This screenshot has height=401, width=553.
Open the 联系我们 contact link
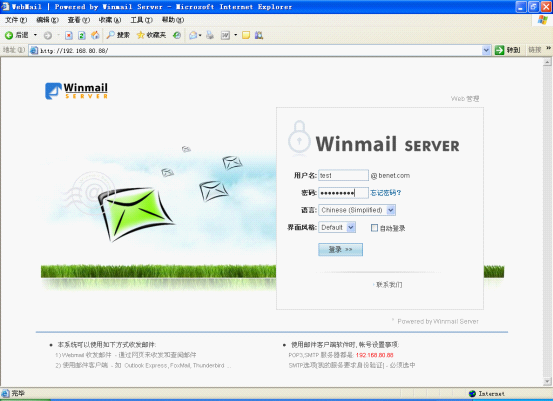[389, 285]
